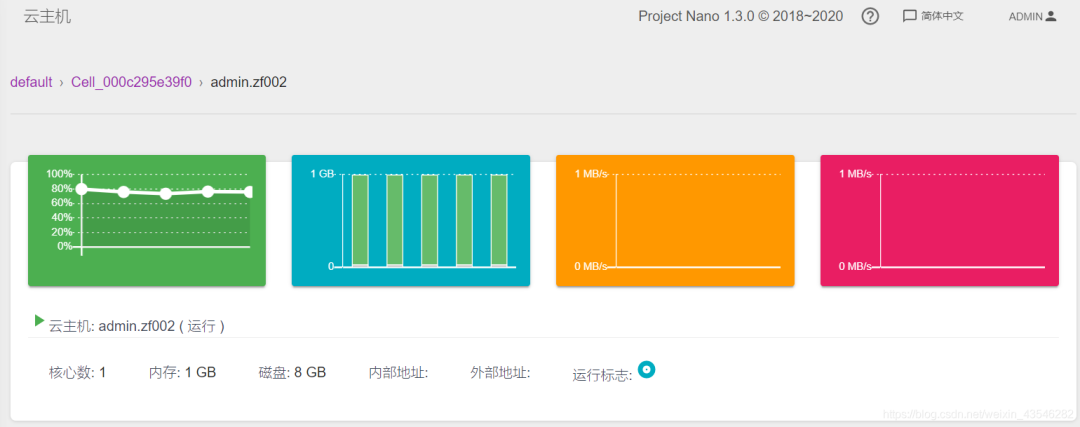Click the 云主机 page title
Screen dimensions: 1080x427
point(48,17)
